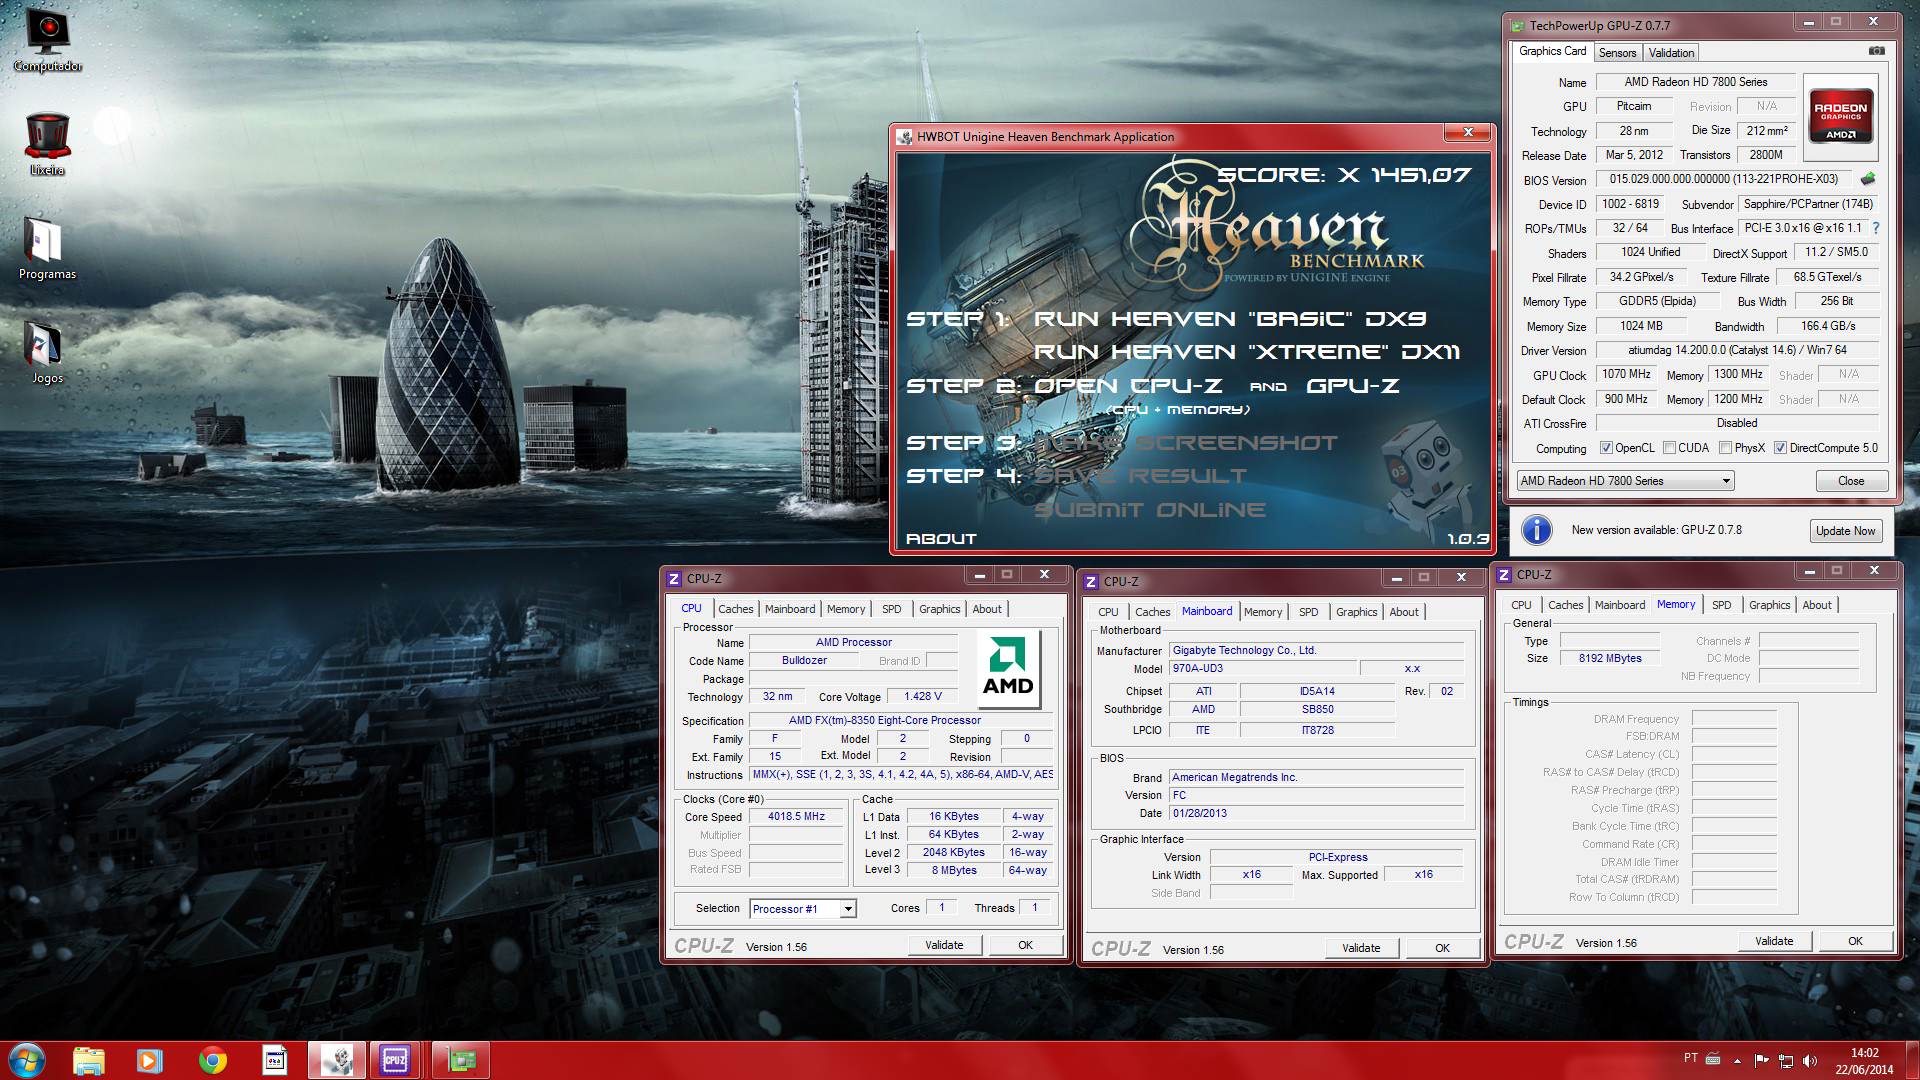Click the Memory Size 8192 MBytes field

point(1610,658)
